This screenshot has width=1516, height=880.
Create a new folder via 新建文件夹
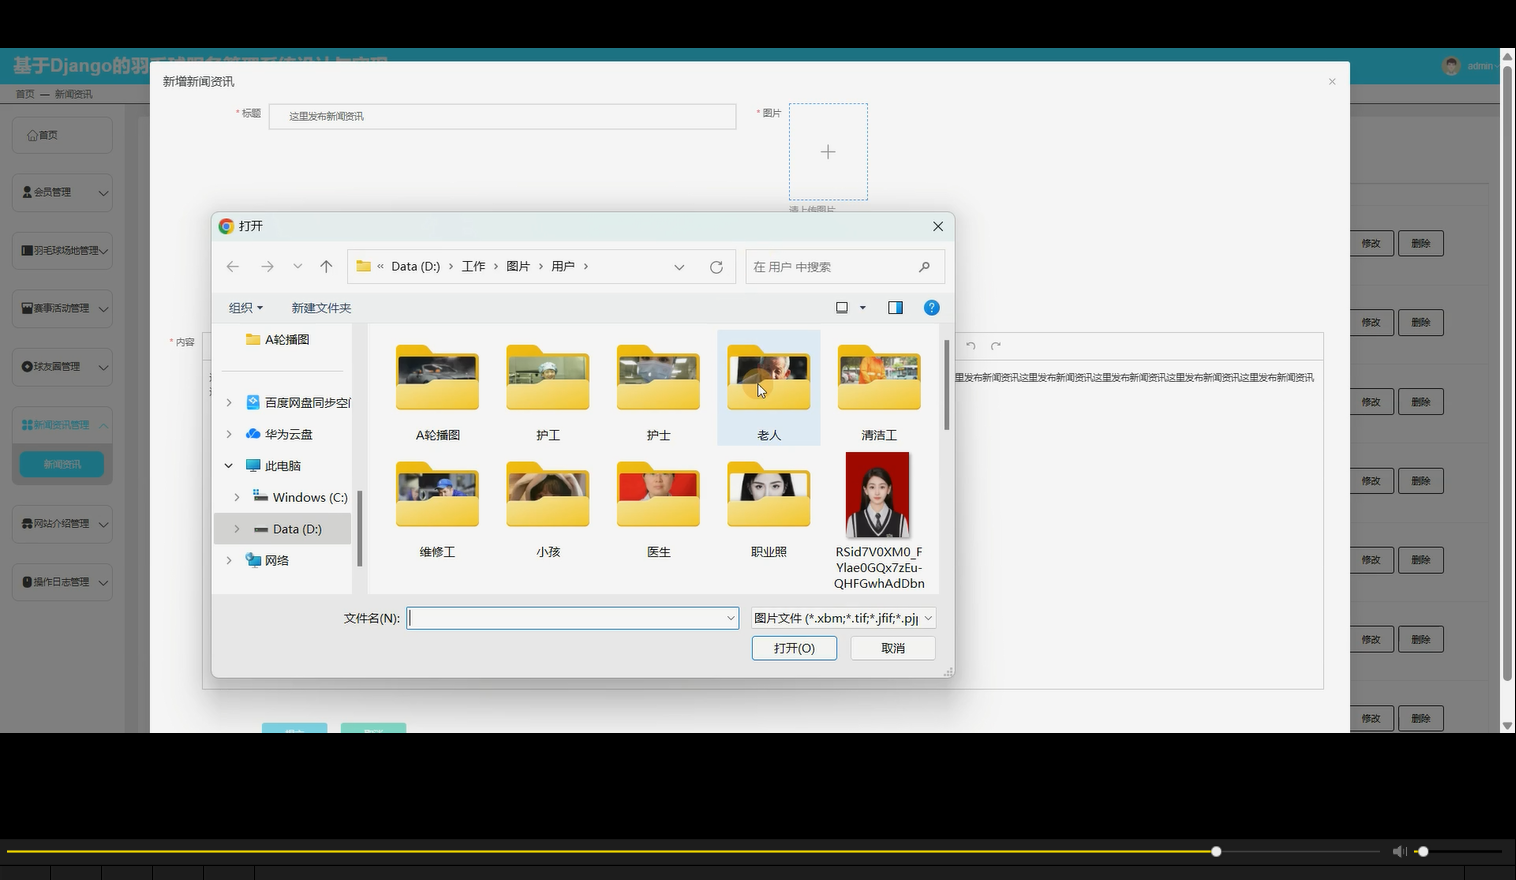(321, 308)
